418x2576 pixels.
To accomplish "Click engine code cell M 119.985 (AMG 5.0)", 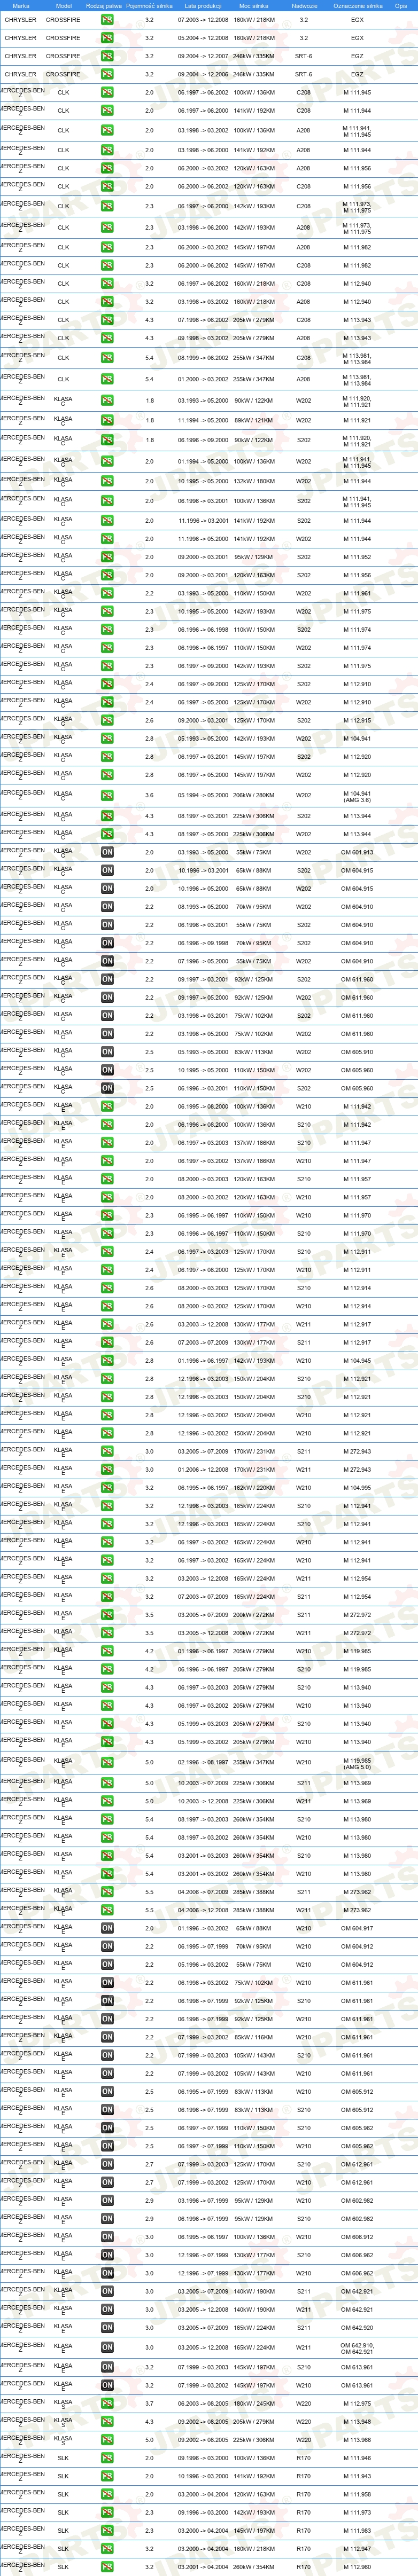I will click(357, 1762).
